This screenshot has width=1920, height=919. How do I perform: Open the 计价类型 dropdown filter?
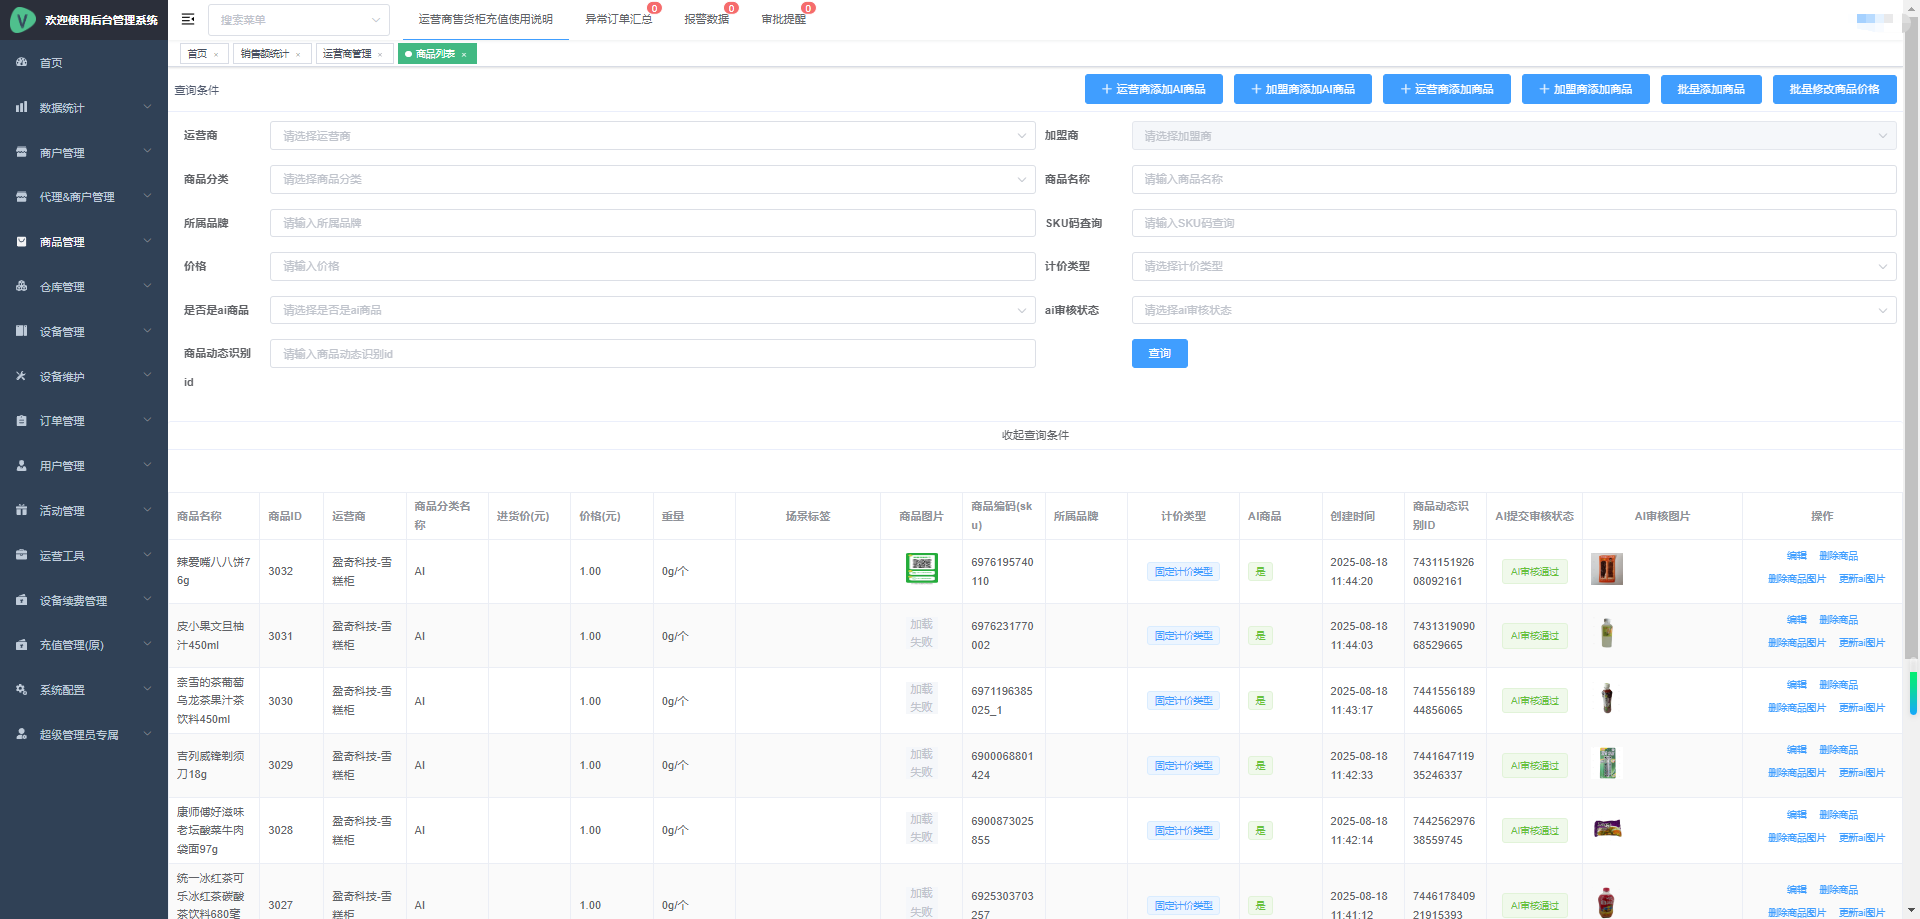coord(1513,266)
